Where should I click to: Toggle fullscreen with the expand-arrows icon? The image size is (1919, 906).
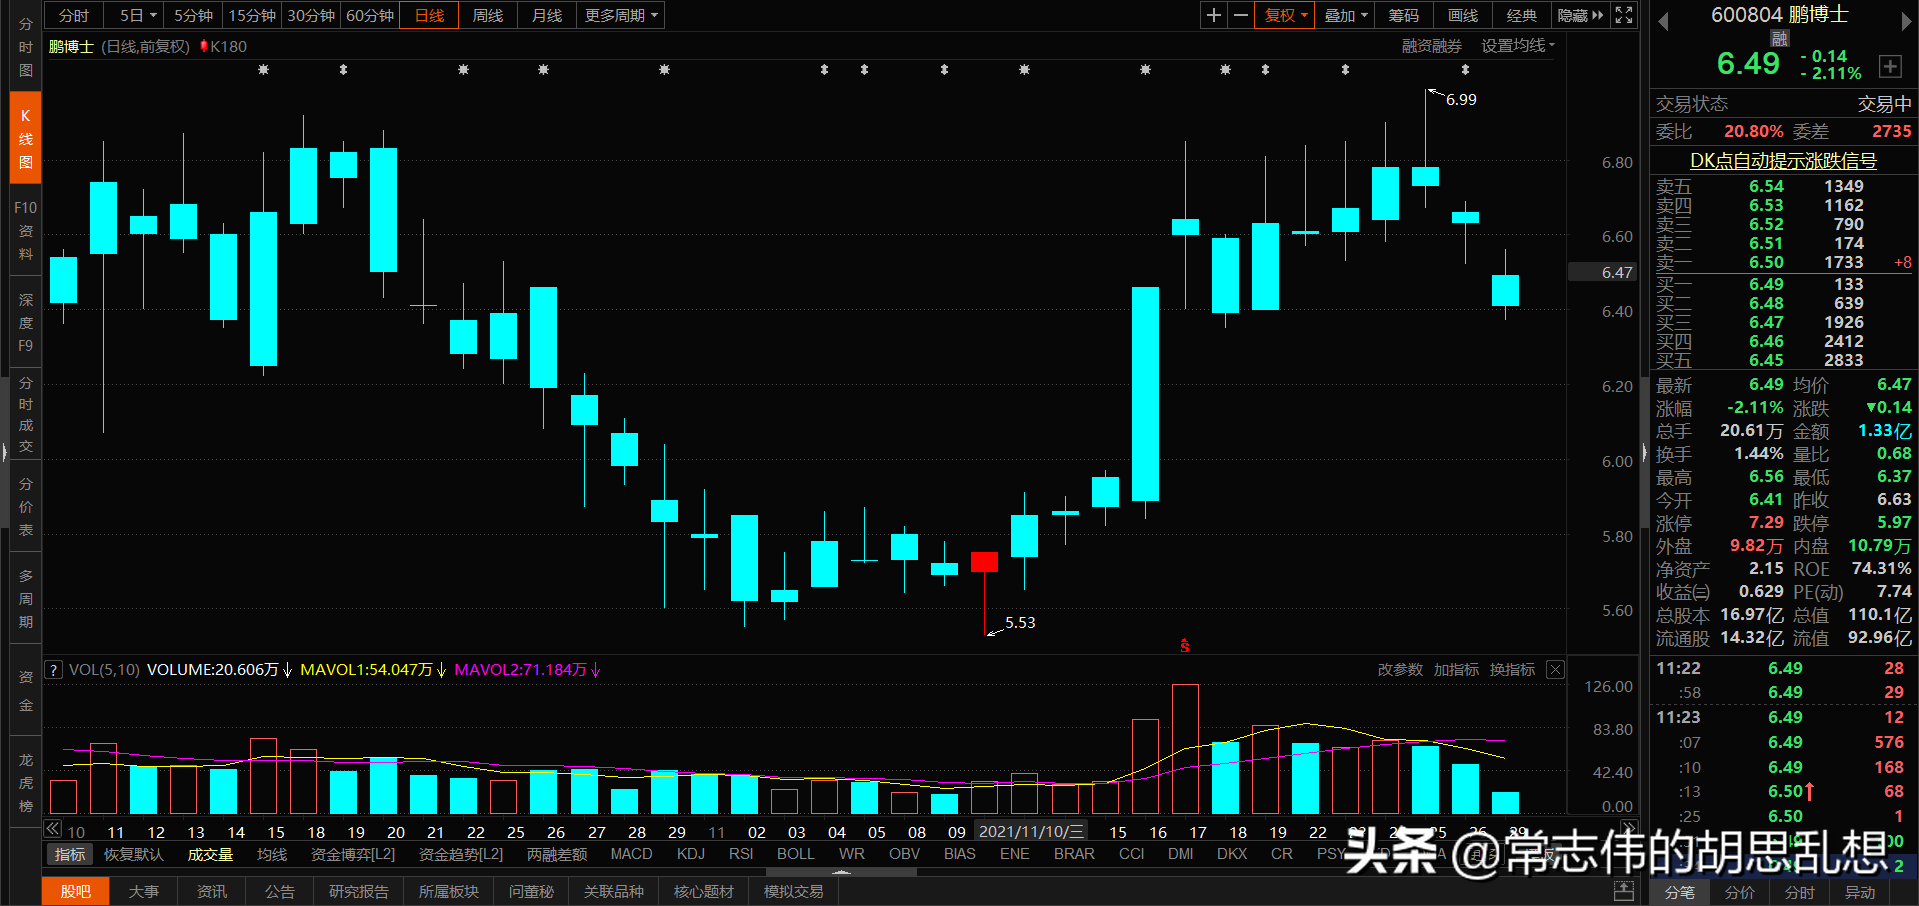[1623, 15]
